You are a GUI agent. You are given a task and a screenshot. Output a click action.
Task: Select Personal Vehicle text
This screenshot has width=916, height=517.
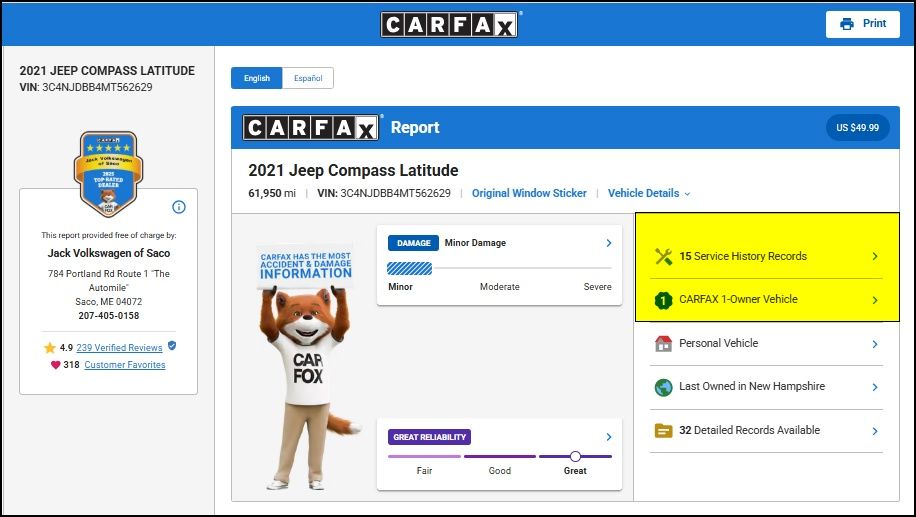tap(719, 343)
